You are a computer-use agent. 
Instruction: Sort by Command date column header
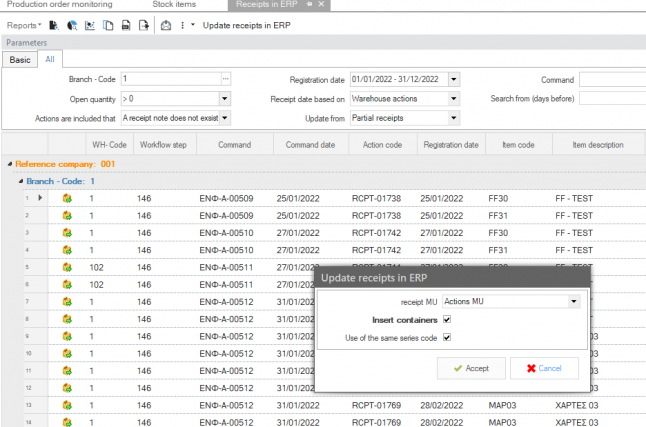(310, 145)
